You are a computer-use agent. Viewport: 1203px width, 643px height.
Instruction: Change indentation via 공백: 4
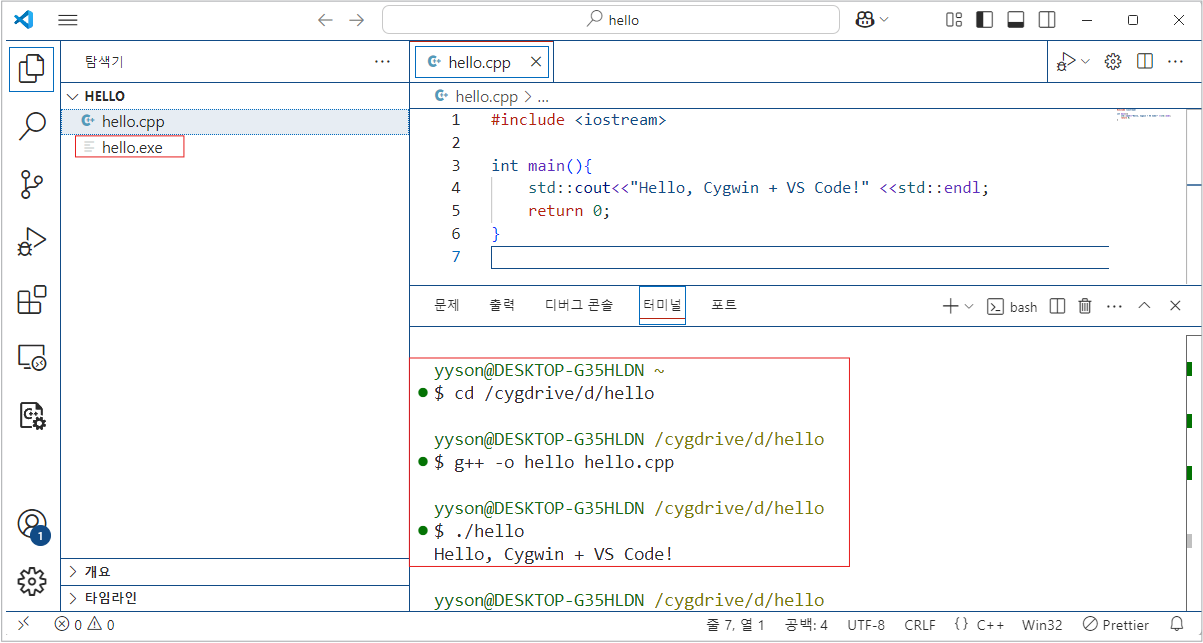pyautogui.click(x=806, y=624)
